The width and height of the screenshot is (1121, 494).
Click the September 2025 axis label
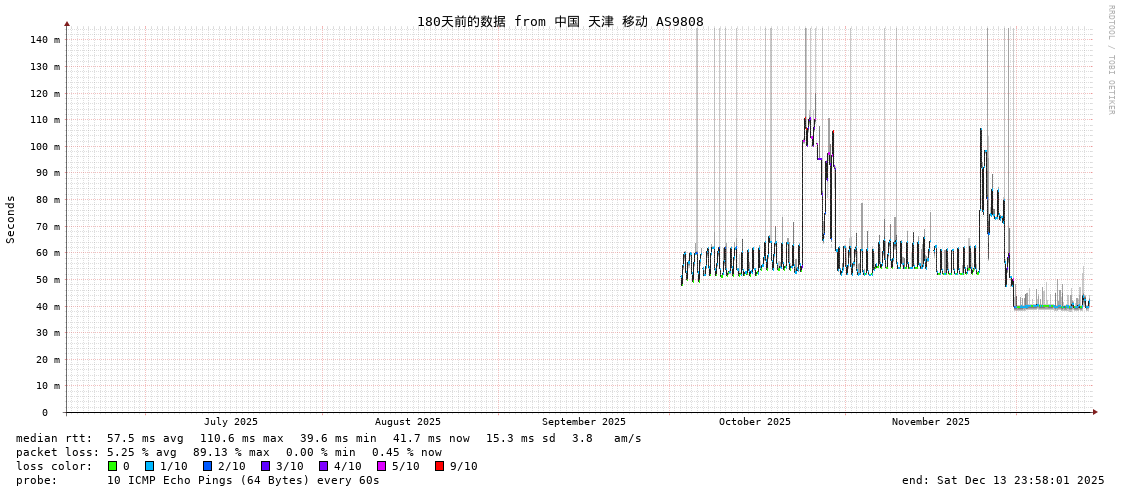pos(583,422)
